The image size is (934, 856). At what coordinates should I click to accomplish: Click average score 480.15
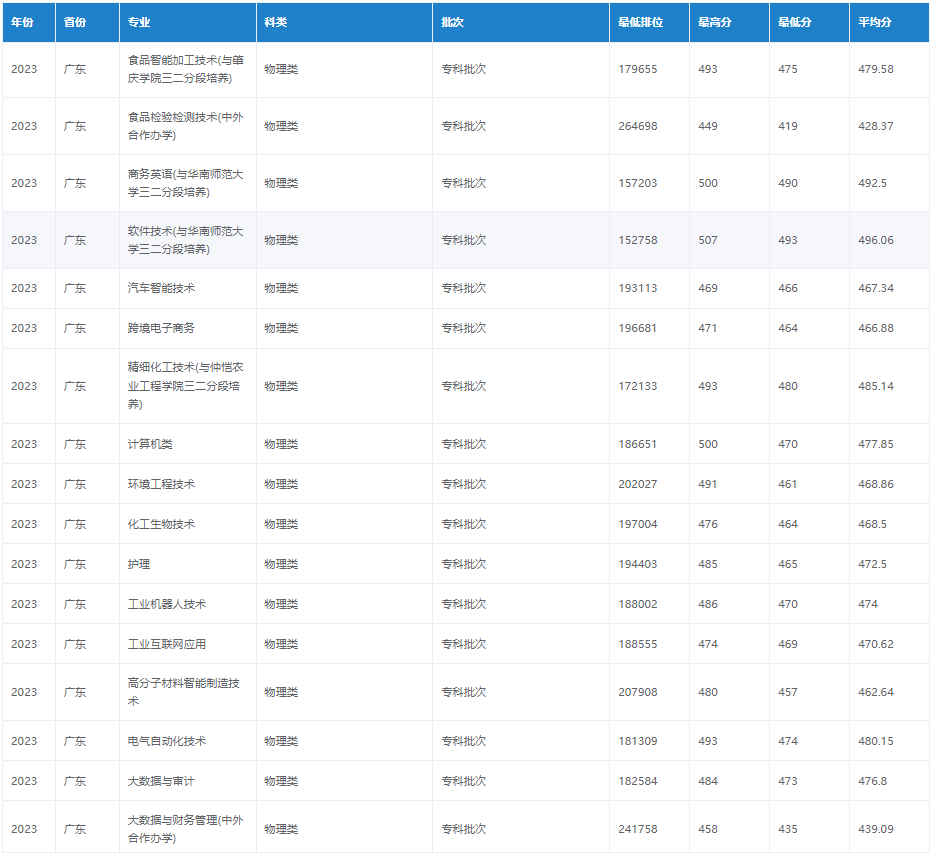click(x=876, y=741)
